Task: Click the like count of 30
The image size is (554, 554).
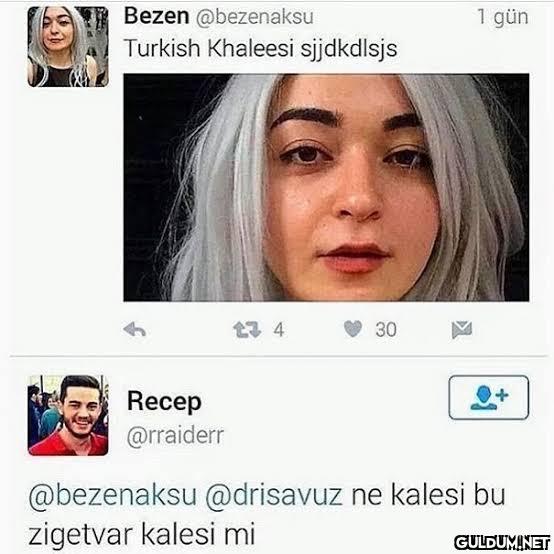Action: pos(386,330)
